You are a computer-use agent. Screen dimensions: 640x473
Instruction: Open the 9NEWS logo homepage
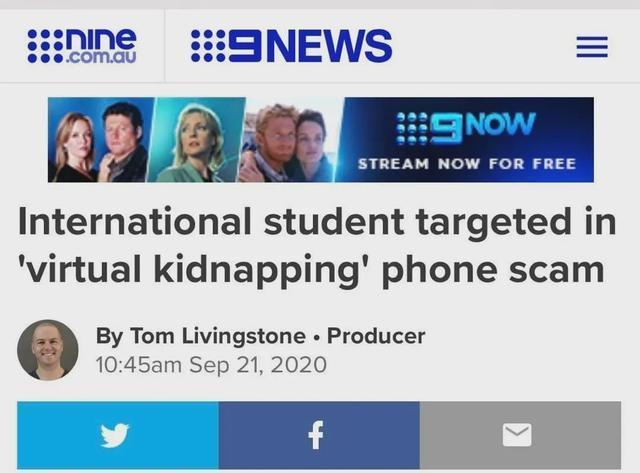tap(291, 46)
